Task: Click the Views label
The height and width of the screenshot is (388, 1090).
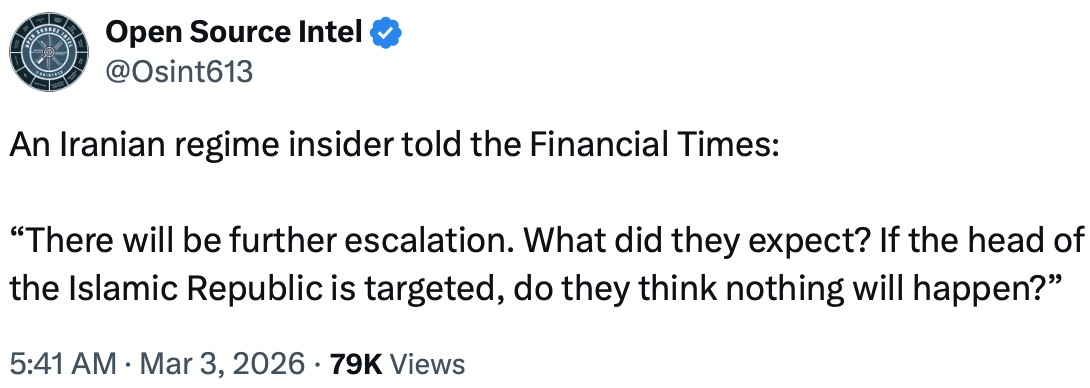Action: coord(428,364)
